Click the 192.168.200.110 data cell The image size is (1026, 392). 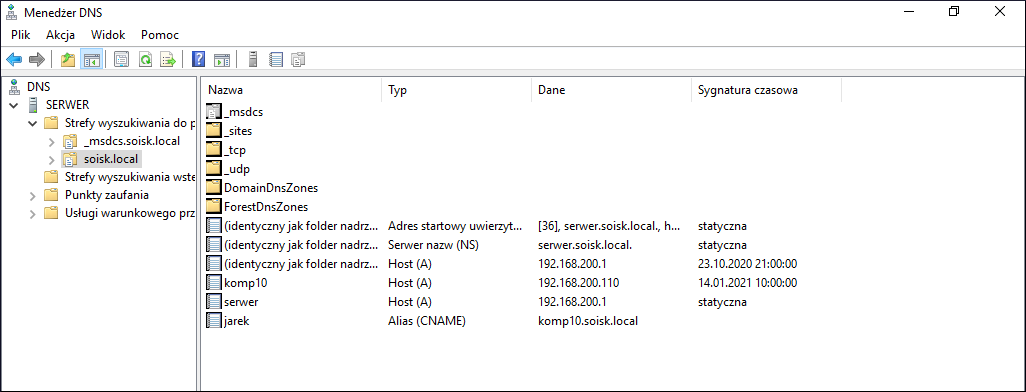click(578, 283)
